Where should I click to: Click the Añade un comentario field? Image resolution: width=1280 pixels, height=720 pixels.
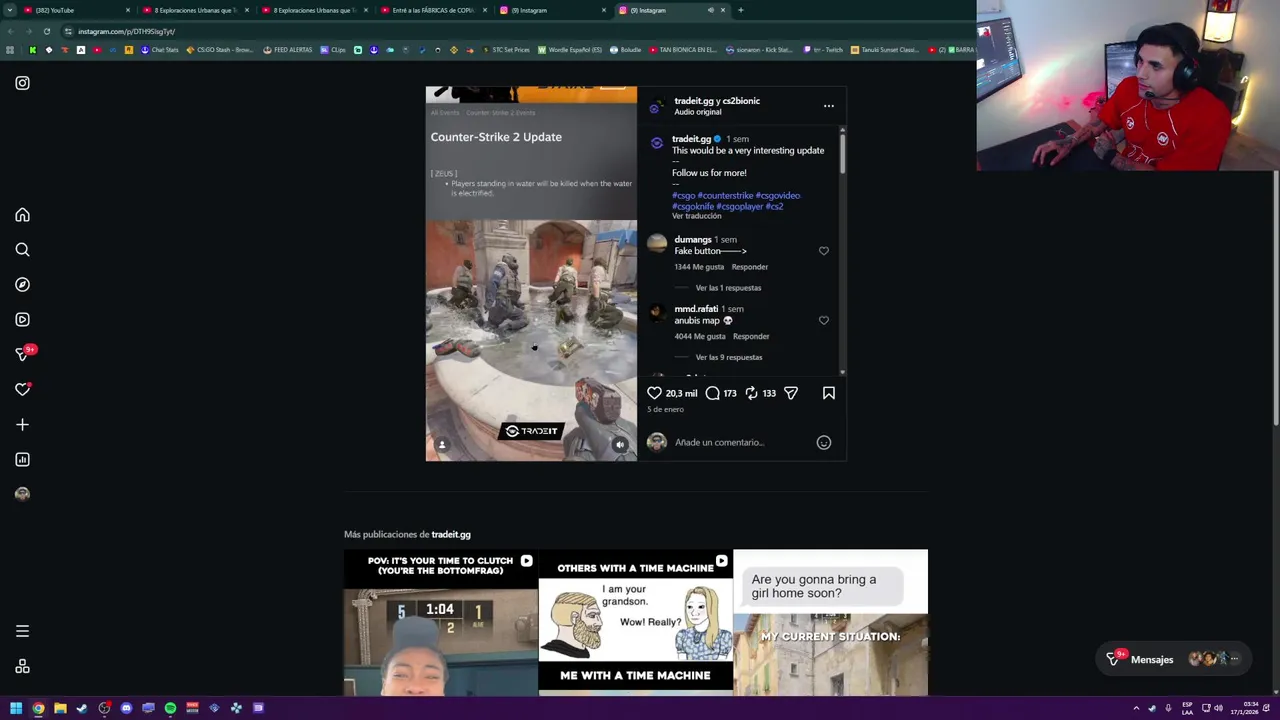click(x=740, y=442)
